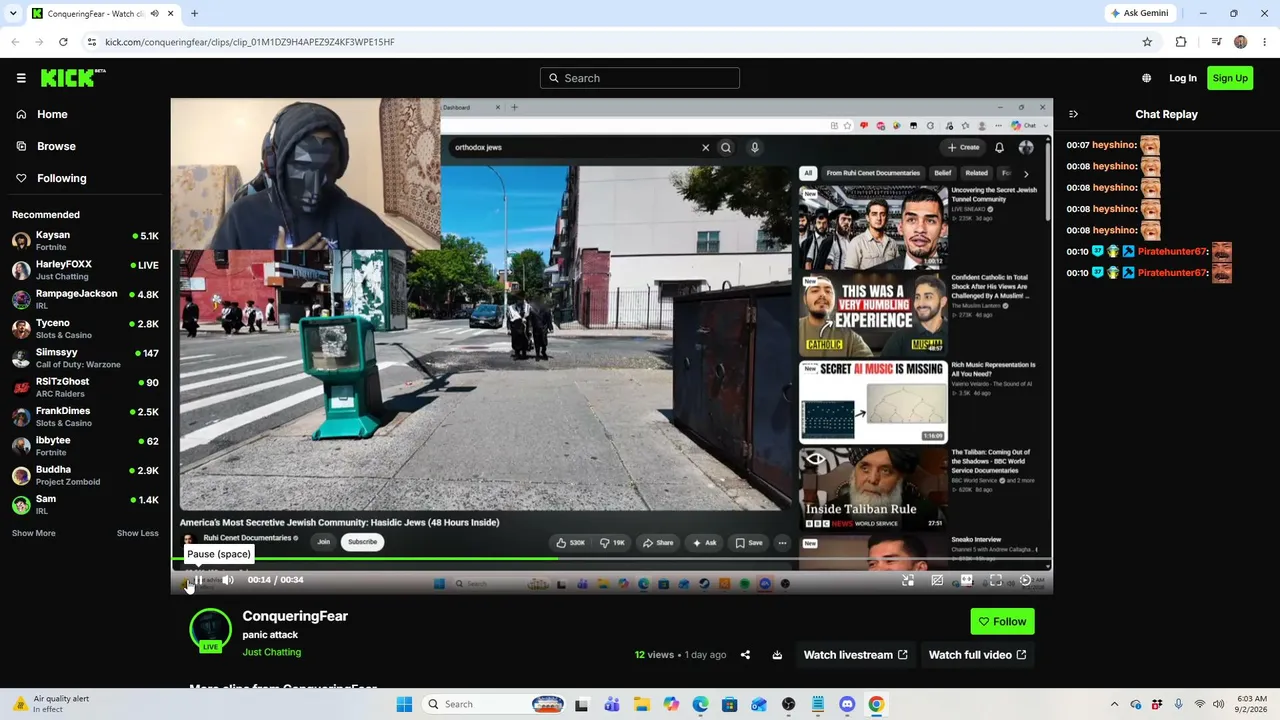Screen dimensions: 1280x720
Task: Select Slimssyy's Warzone channel
Action: (85, 358)
